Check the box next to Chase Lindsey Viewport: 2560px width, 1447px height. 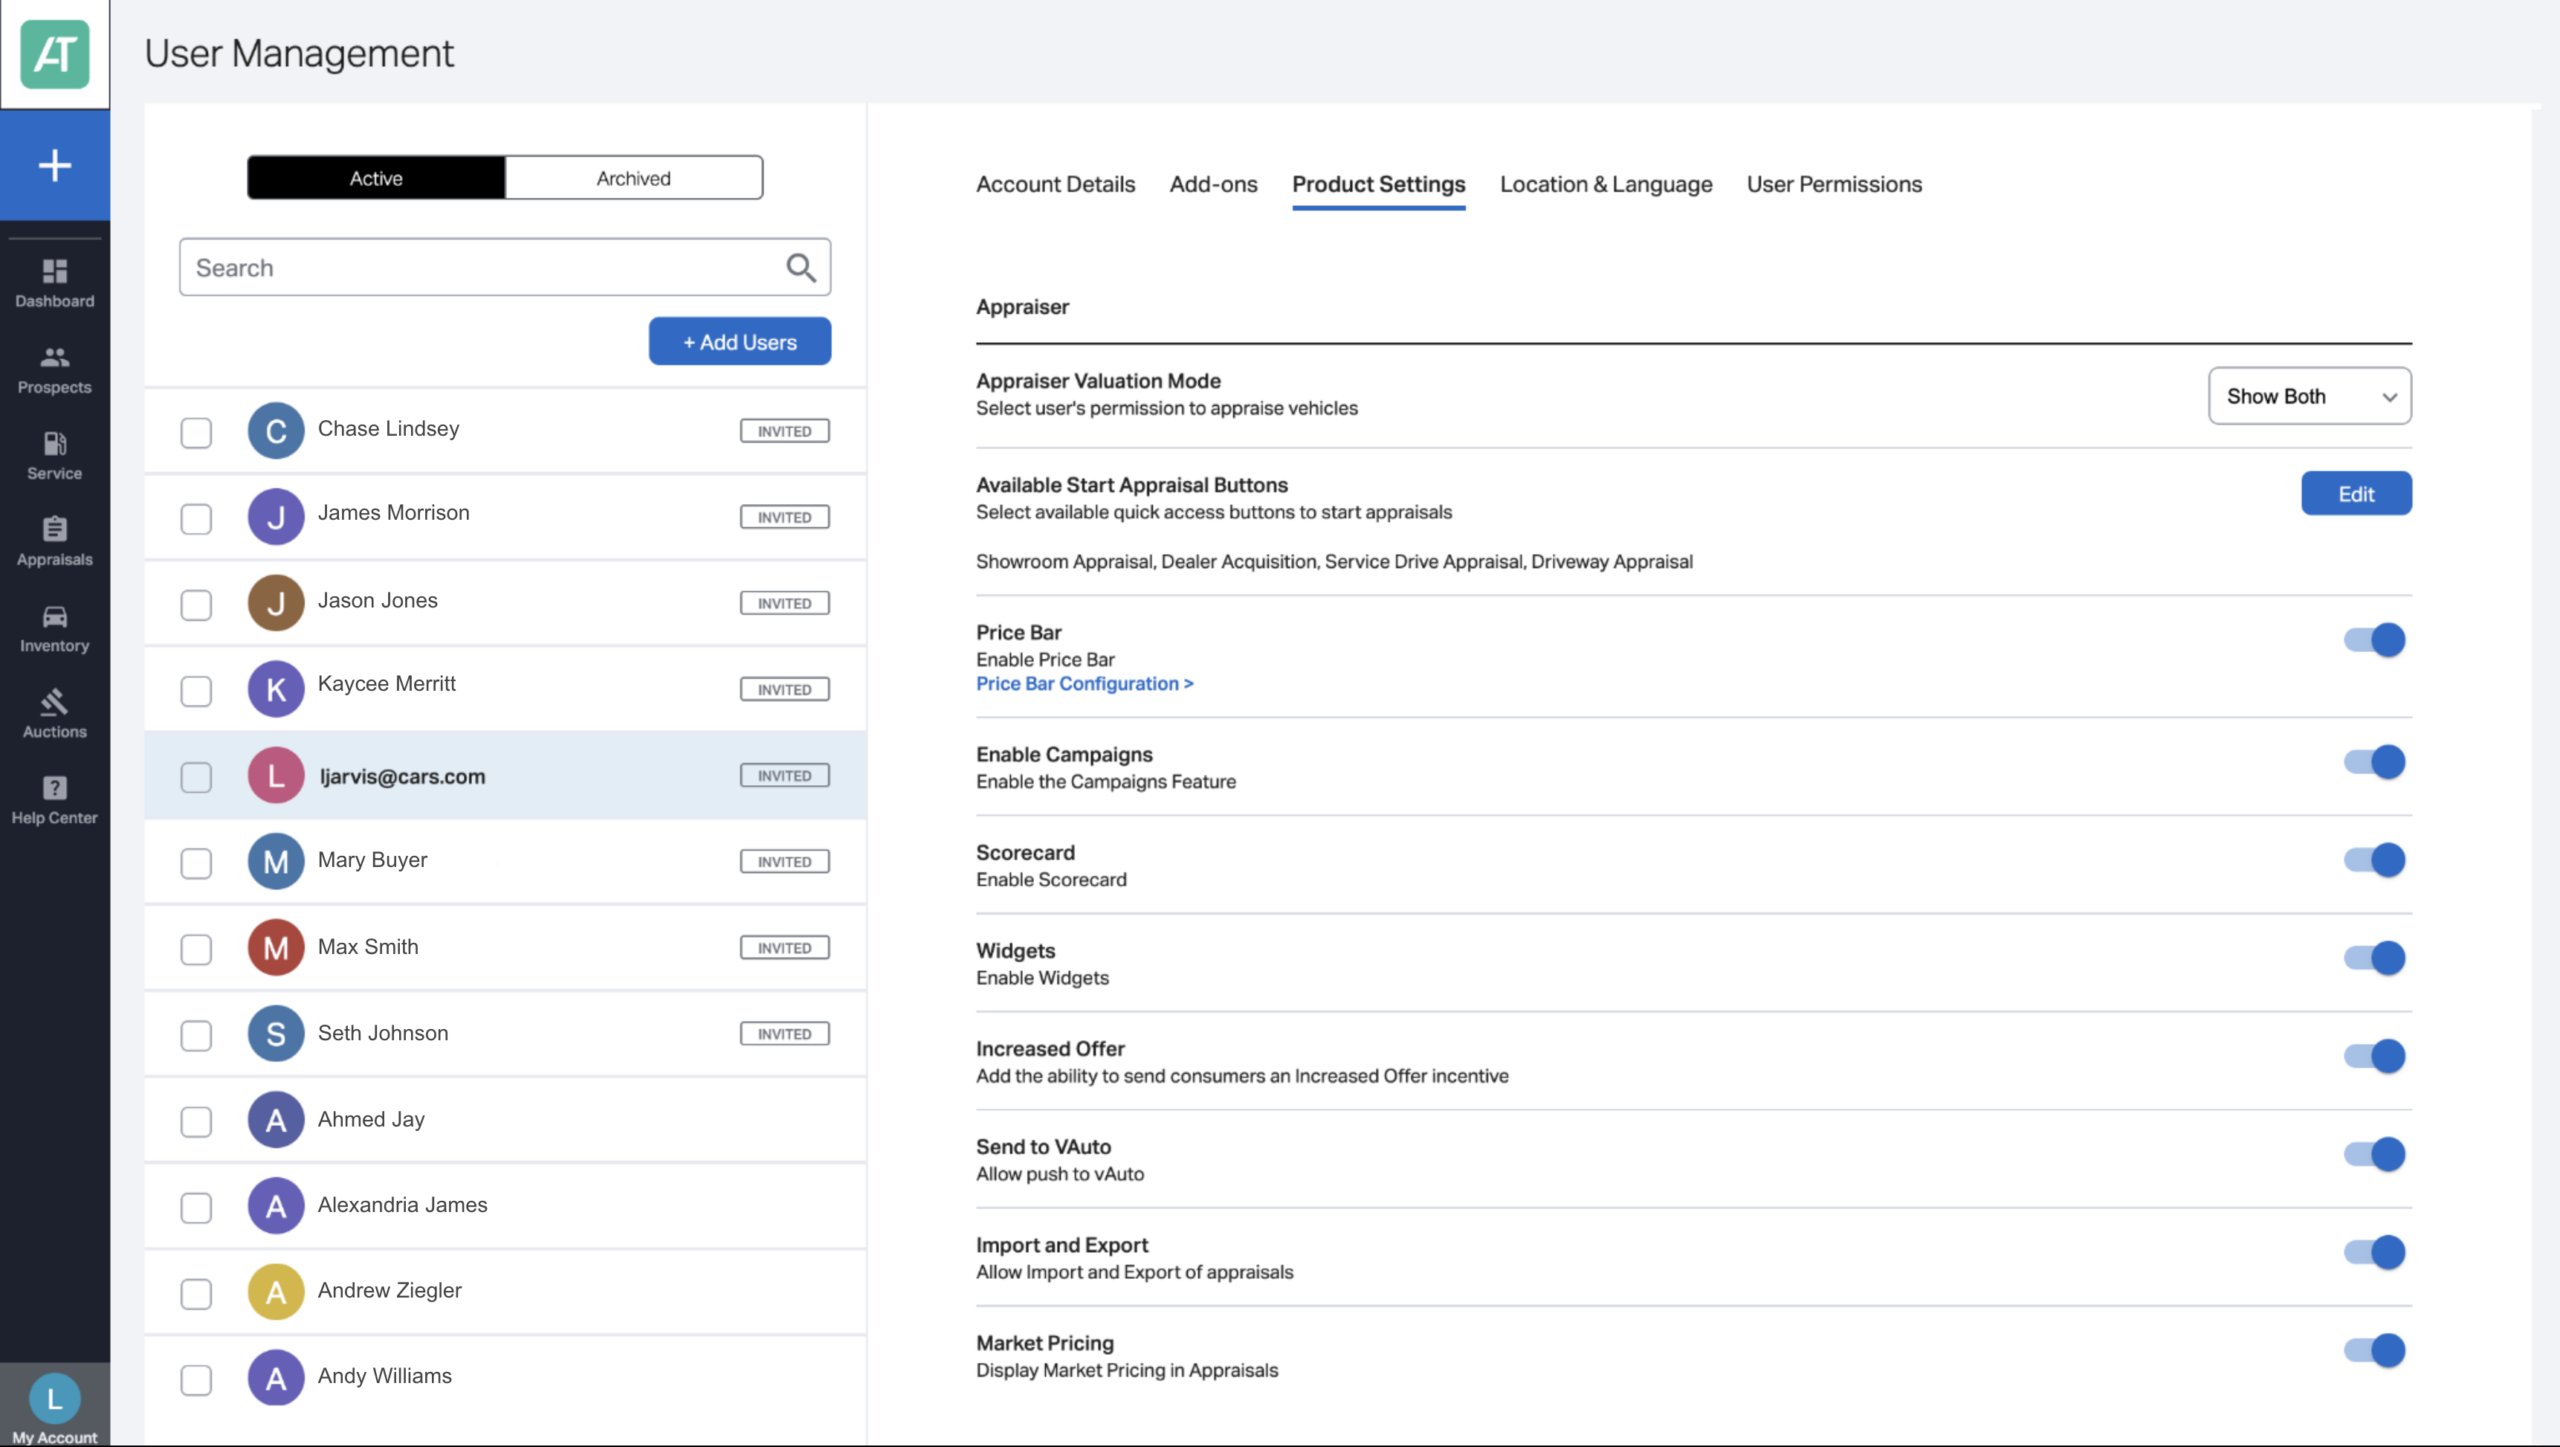pos(196,433)
